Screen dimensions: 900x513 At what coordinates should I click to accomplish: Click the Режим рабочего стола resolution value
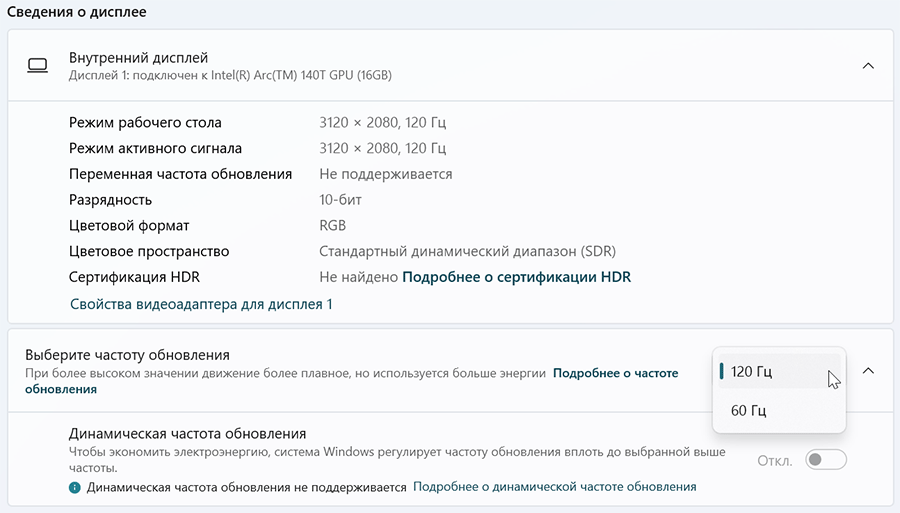pos(382,123)
